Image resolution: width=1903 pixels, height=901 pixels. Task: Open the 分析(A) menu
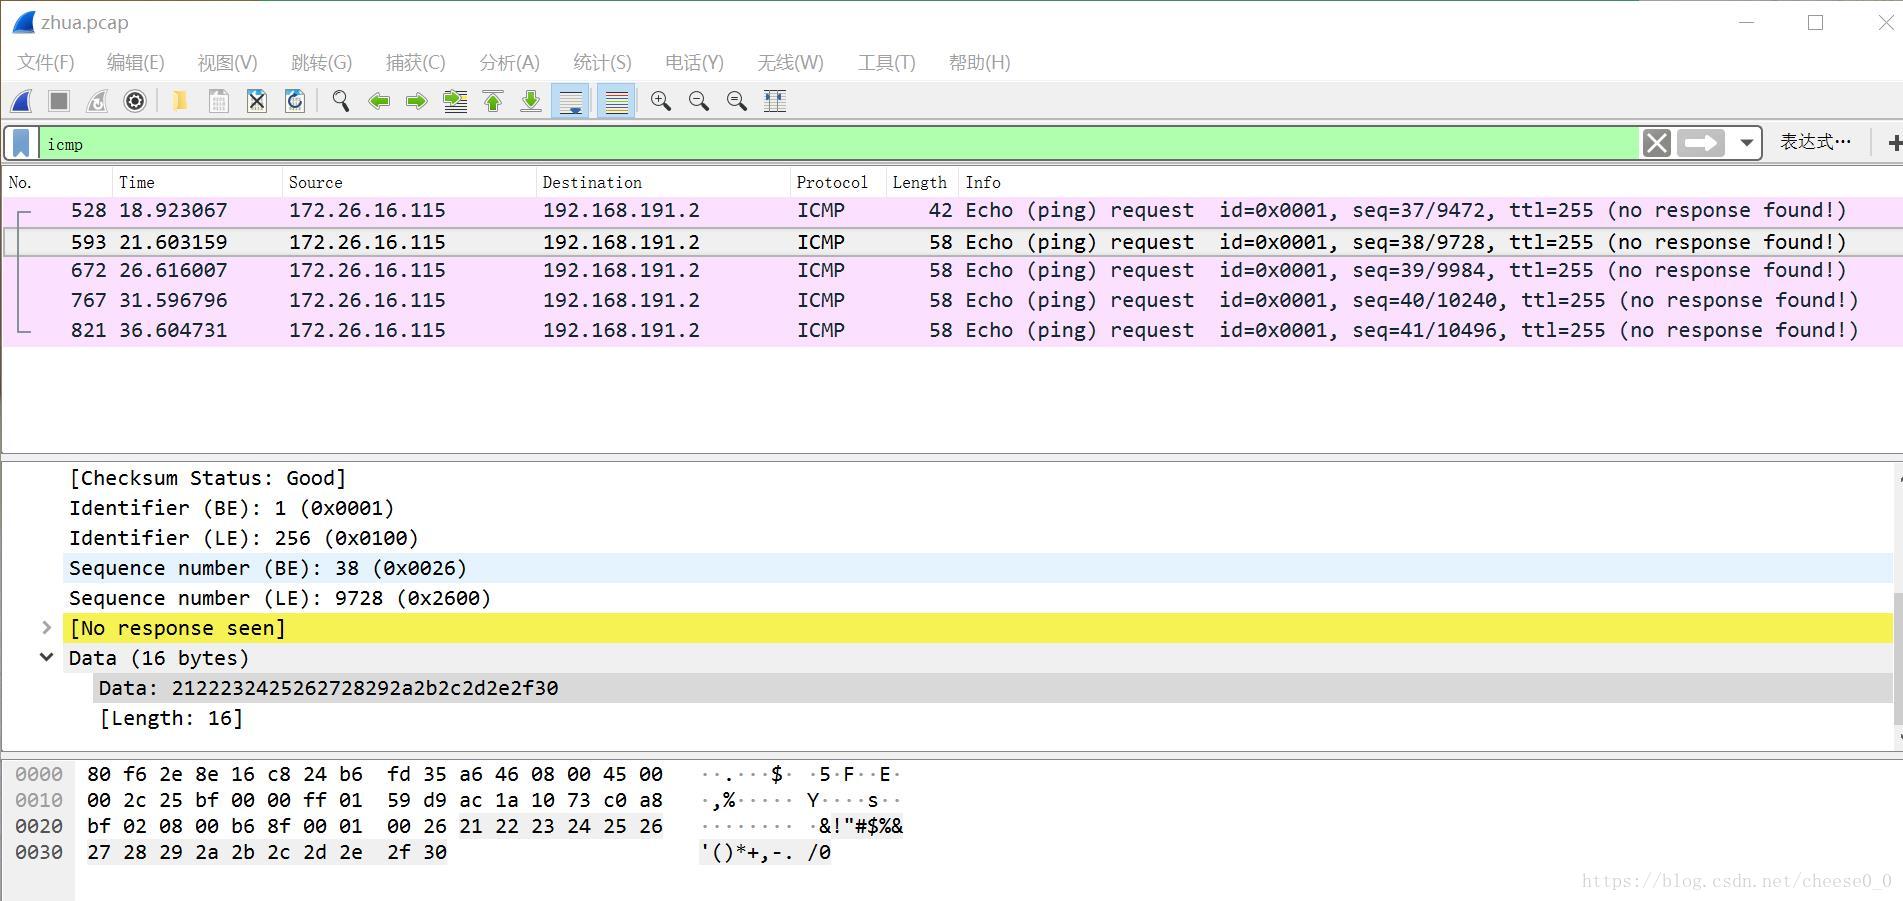pos(509,62)
